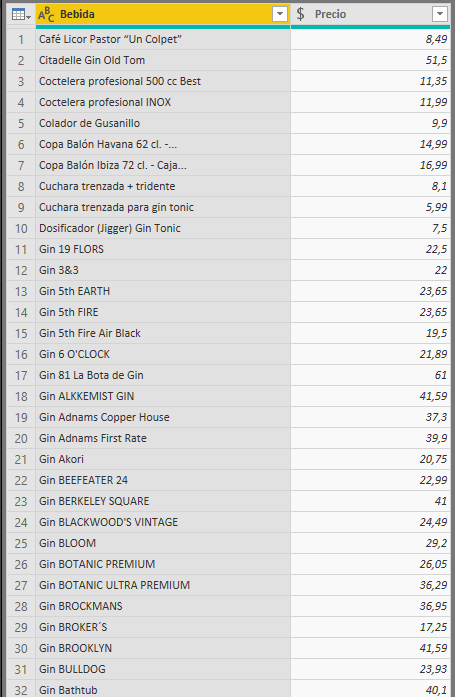The width and height of the screenshot is (455, 697).
Task: Select row number 32
Action: point(21,690)
